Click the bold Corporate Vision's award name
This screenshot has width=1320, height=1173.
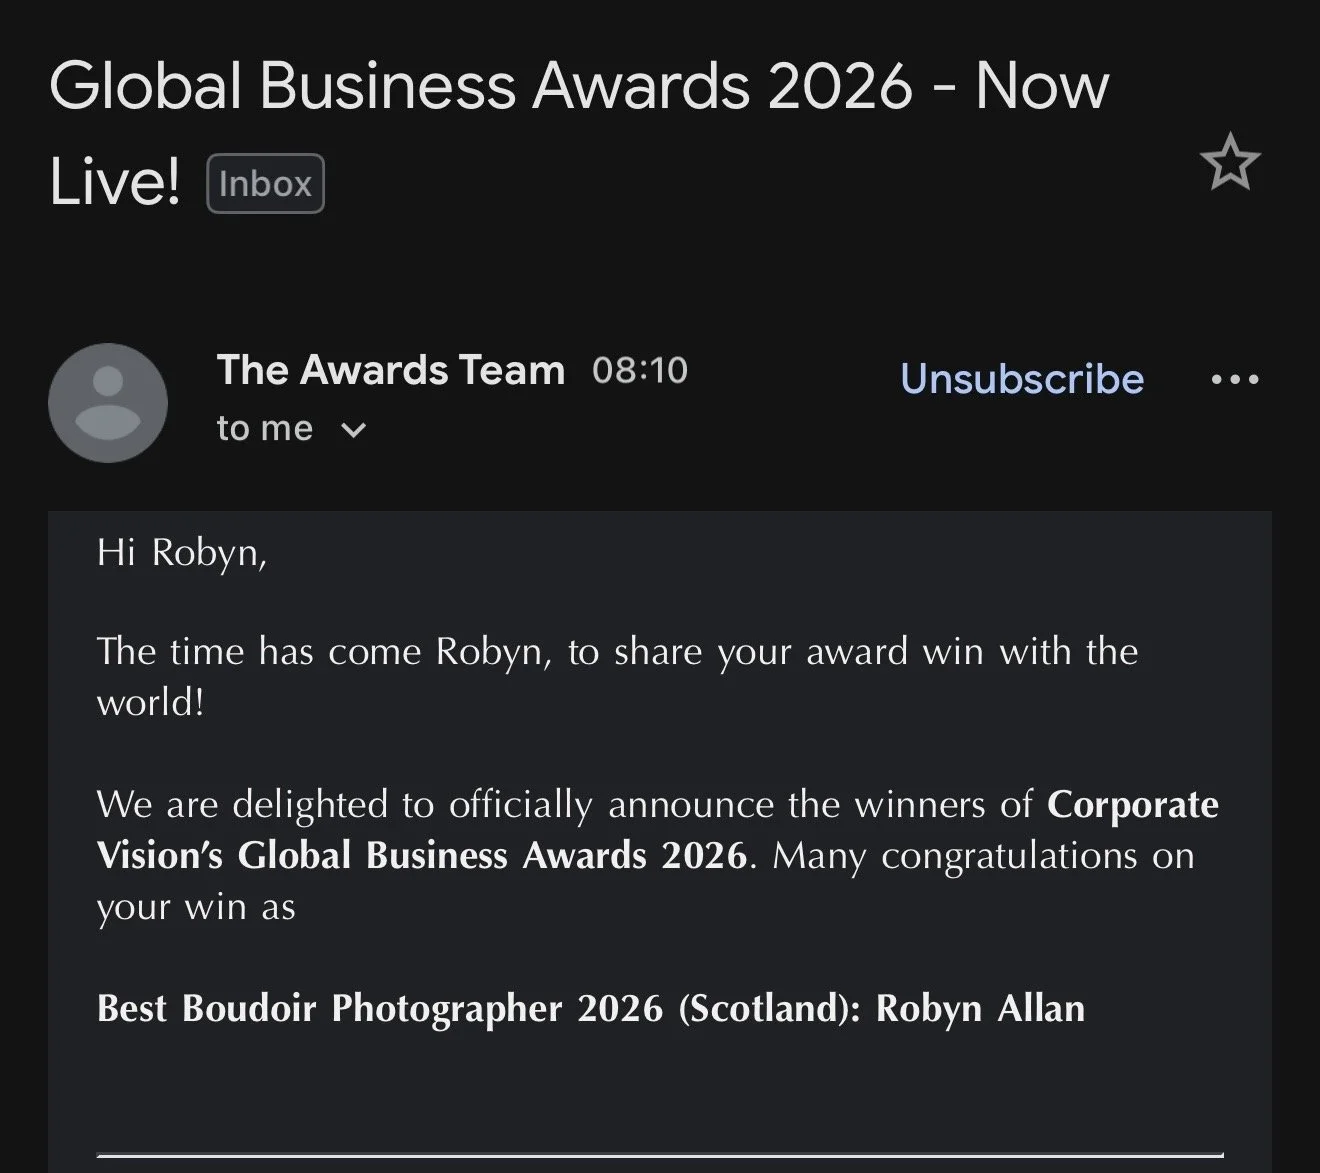click(x=657, y=830)
